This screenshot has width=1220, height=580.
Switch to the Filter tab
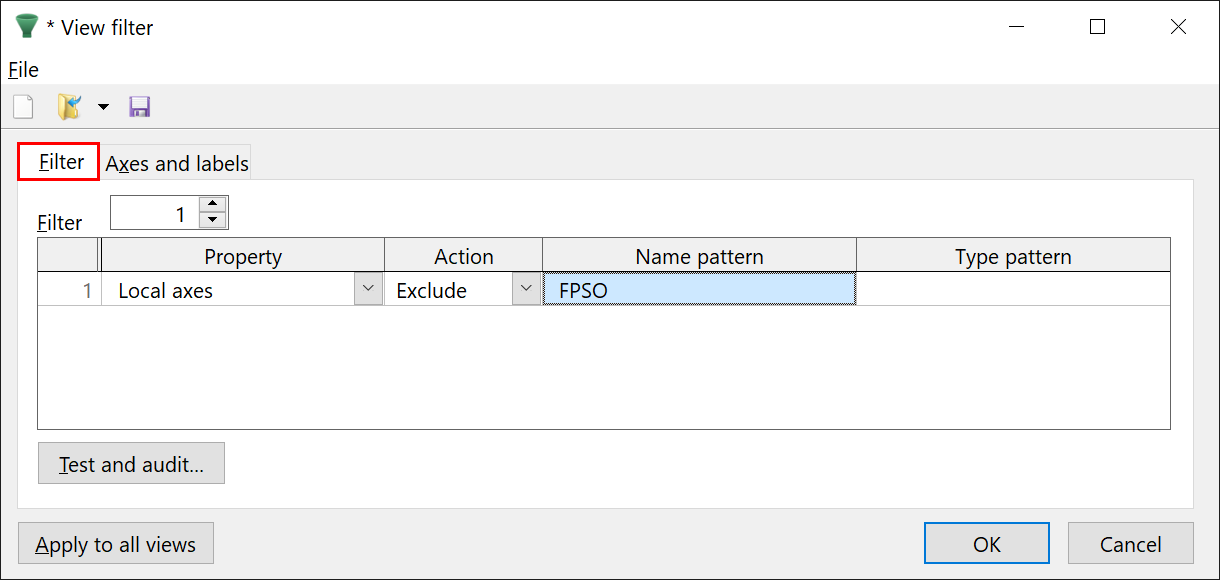point(60,162)
